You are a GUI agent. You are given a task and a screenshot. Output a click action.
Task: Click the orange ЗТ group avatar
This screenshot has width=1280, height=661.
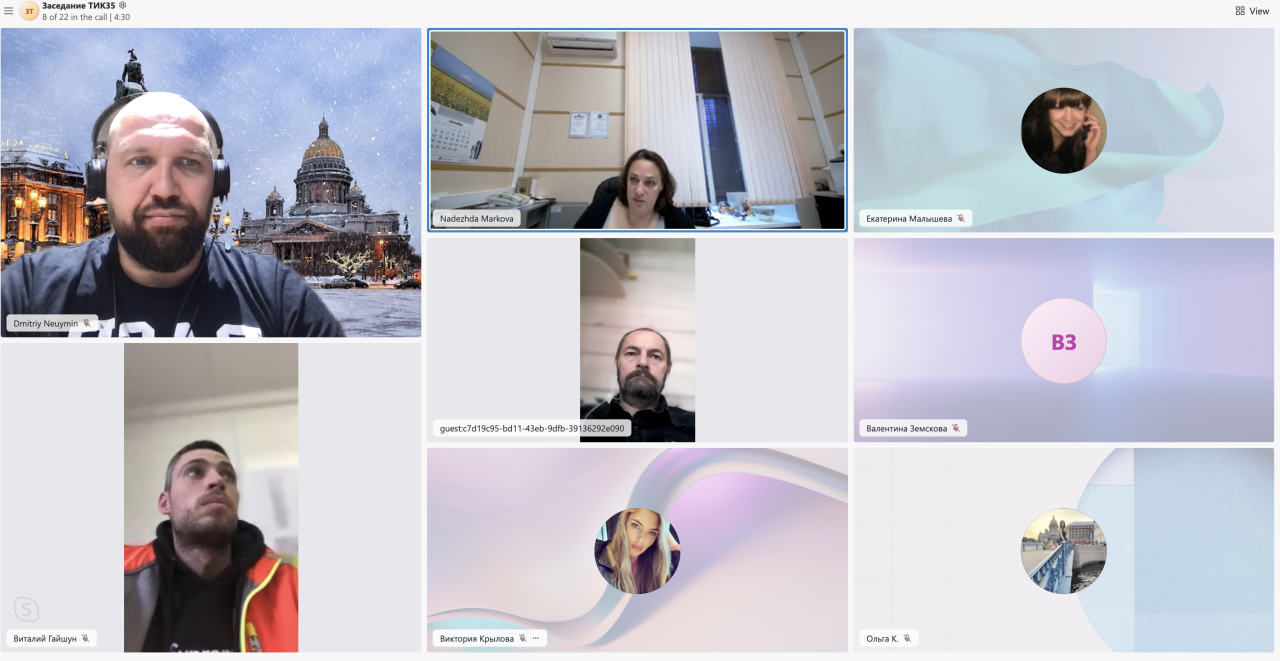pos(29,11)
